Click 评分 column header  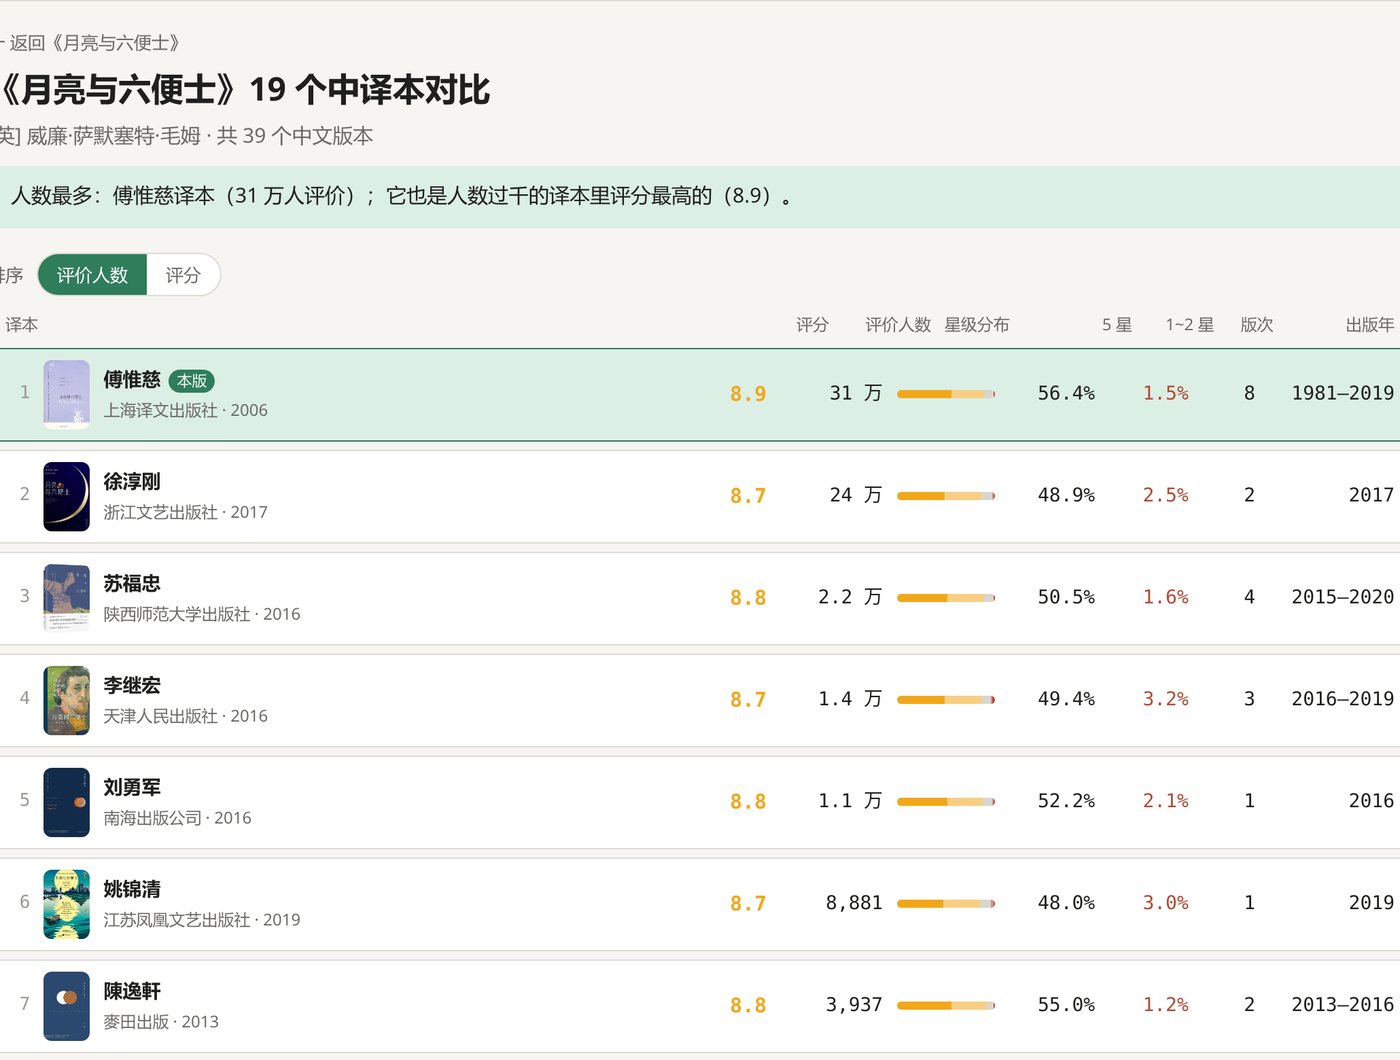(x=812, y=325)
